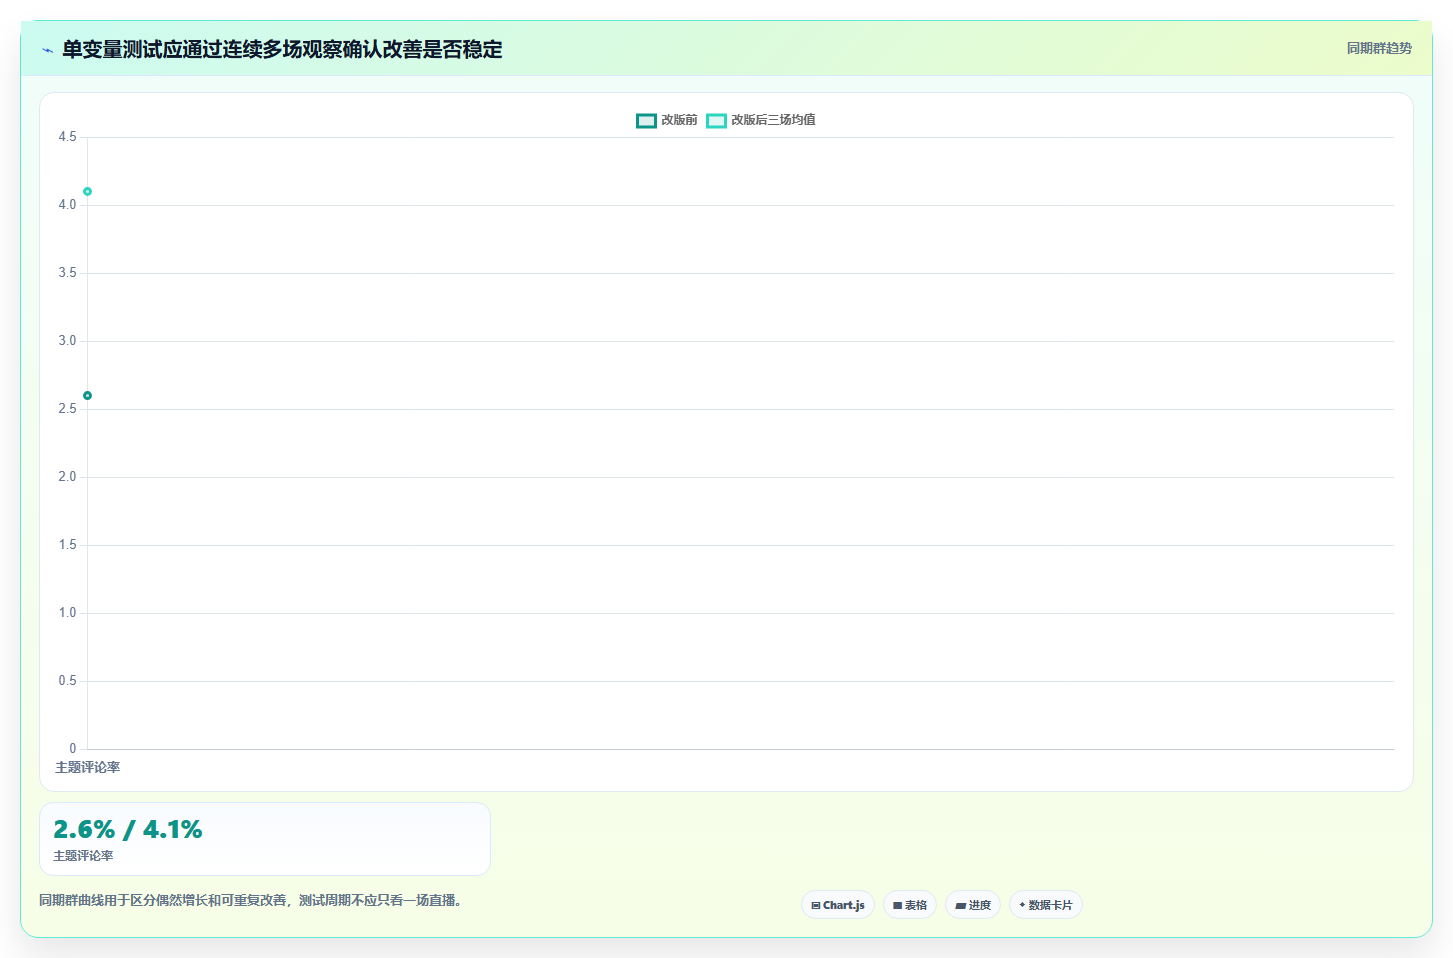
Task: Toggle the 改版前 legend series
Action: click(667, 120)
